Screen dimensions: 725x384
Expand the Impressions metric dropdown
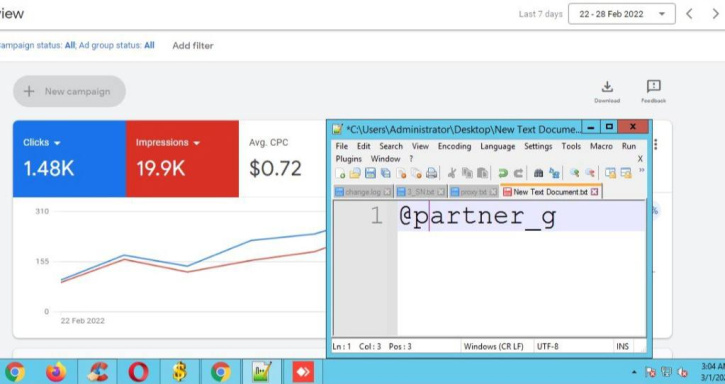[x=197, y=143]
